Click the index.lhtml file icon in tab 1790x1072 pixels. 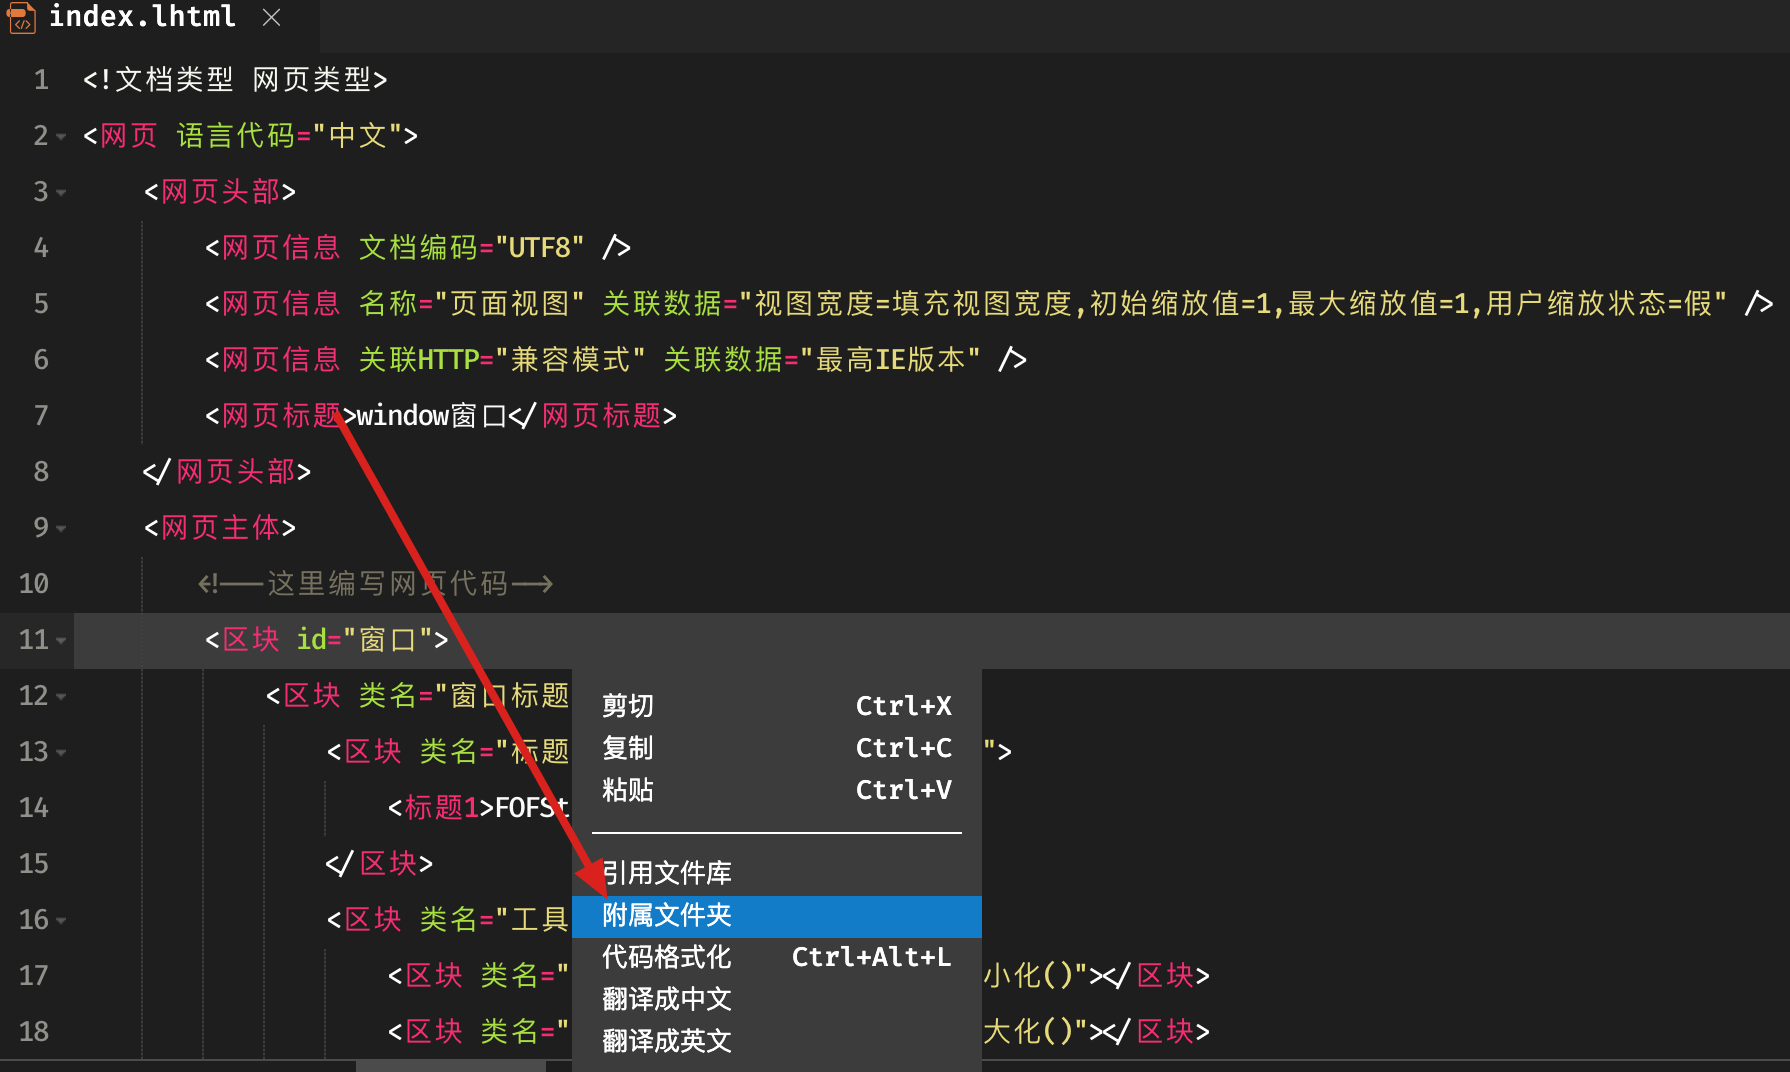coord(20,17)
